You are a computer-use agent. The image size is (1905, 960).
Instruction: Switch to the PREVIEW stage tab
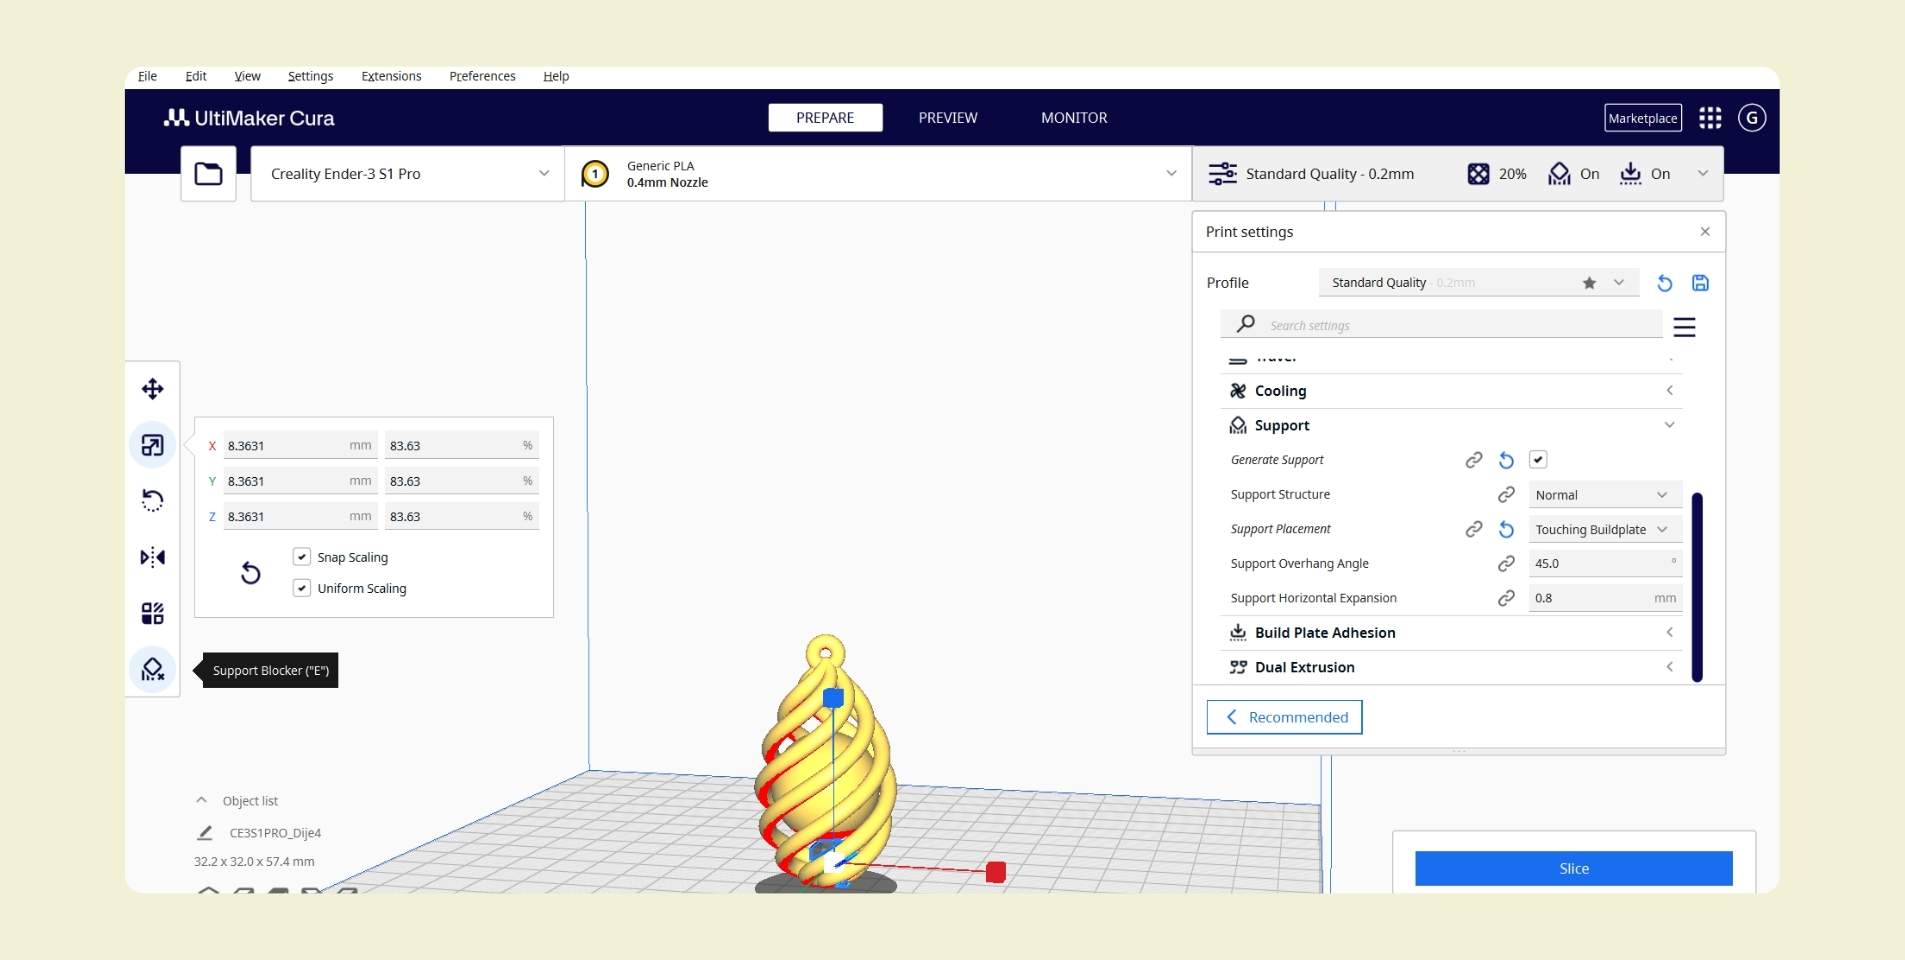[x=948, y=118]
